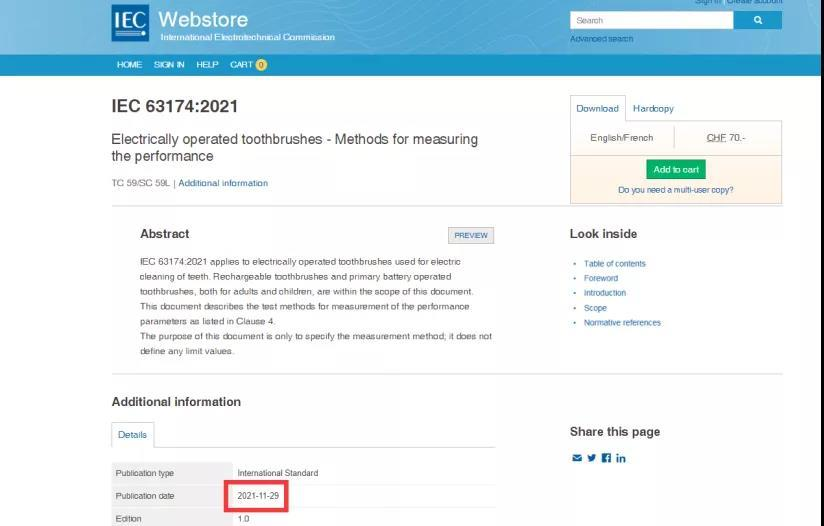Share this page via email icon
The height and width of the screenshot is (526, 824).
(x=576, y=458)
